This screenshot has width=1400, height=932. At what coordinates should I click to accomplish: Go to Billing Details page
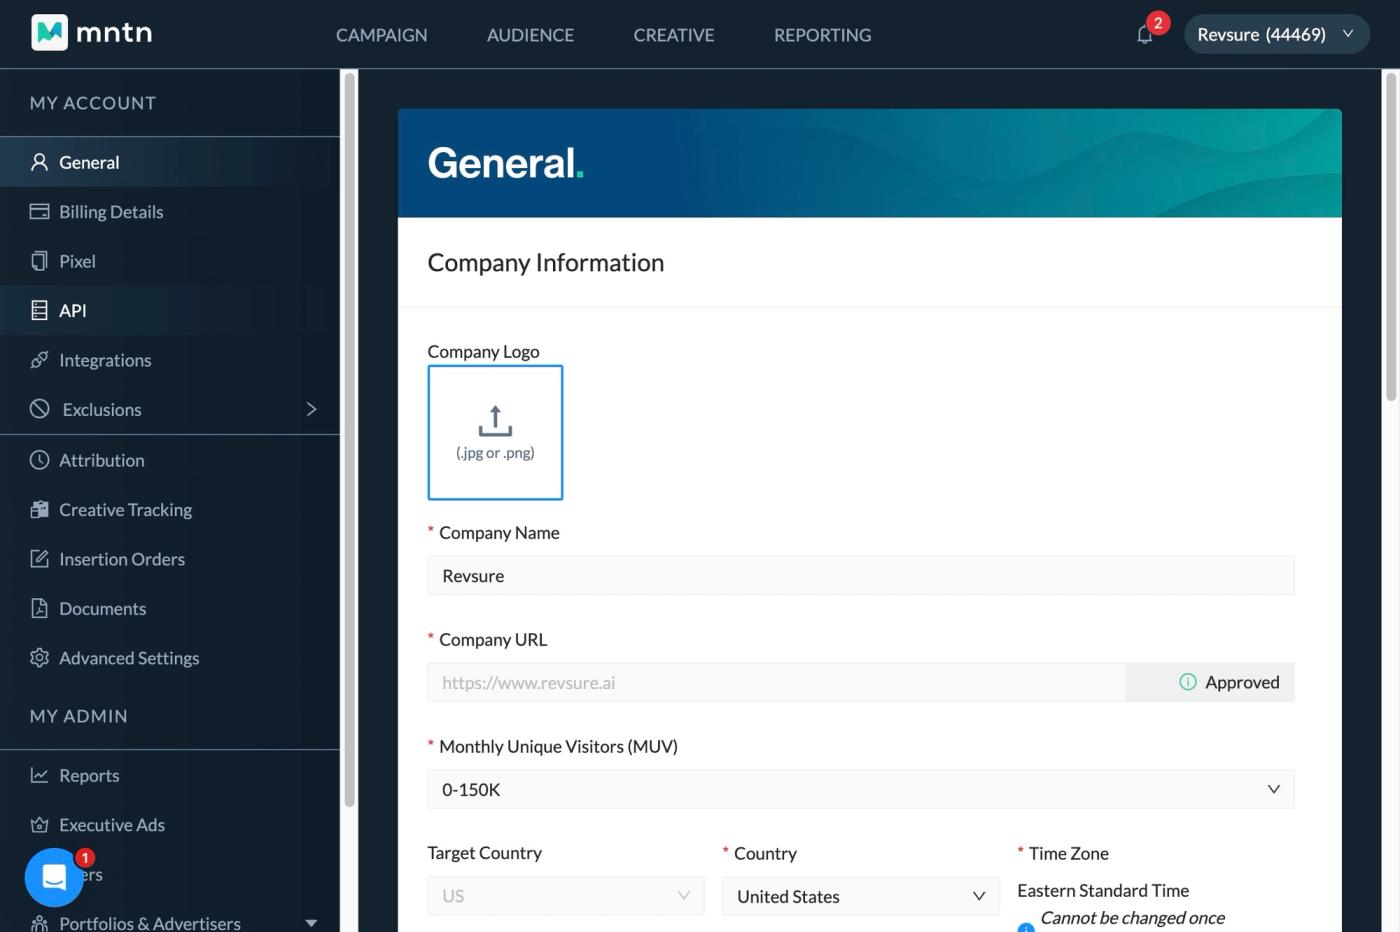click(x=170, y=211)
